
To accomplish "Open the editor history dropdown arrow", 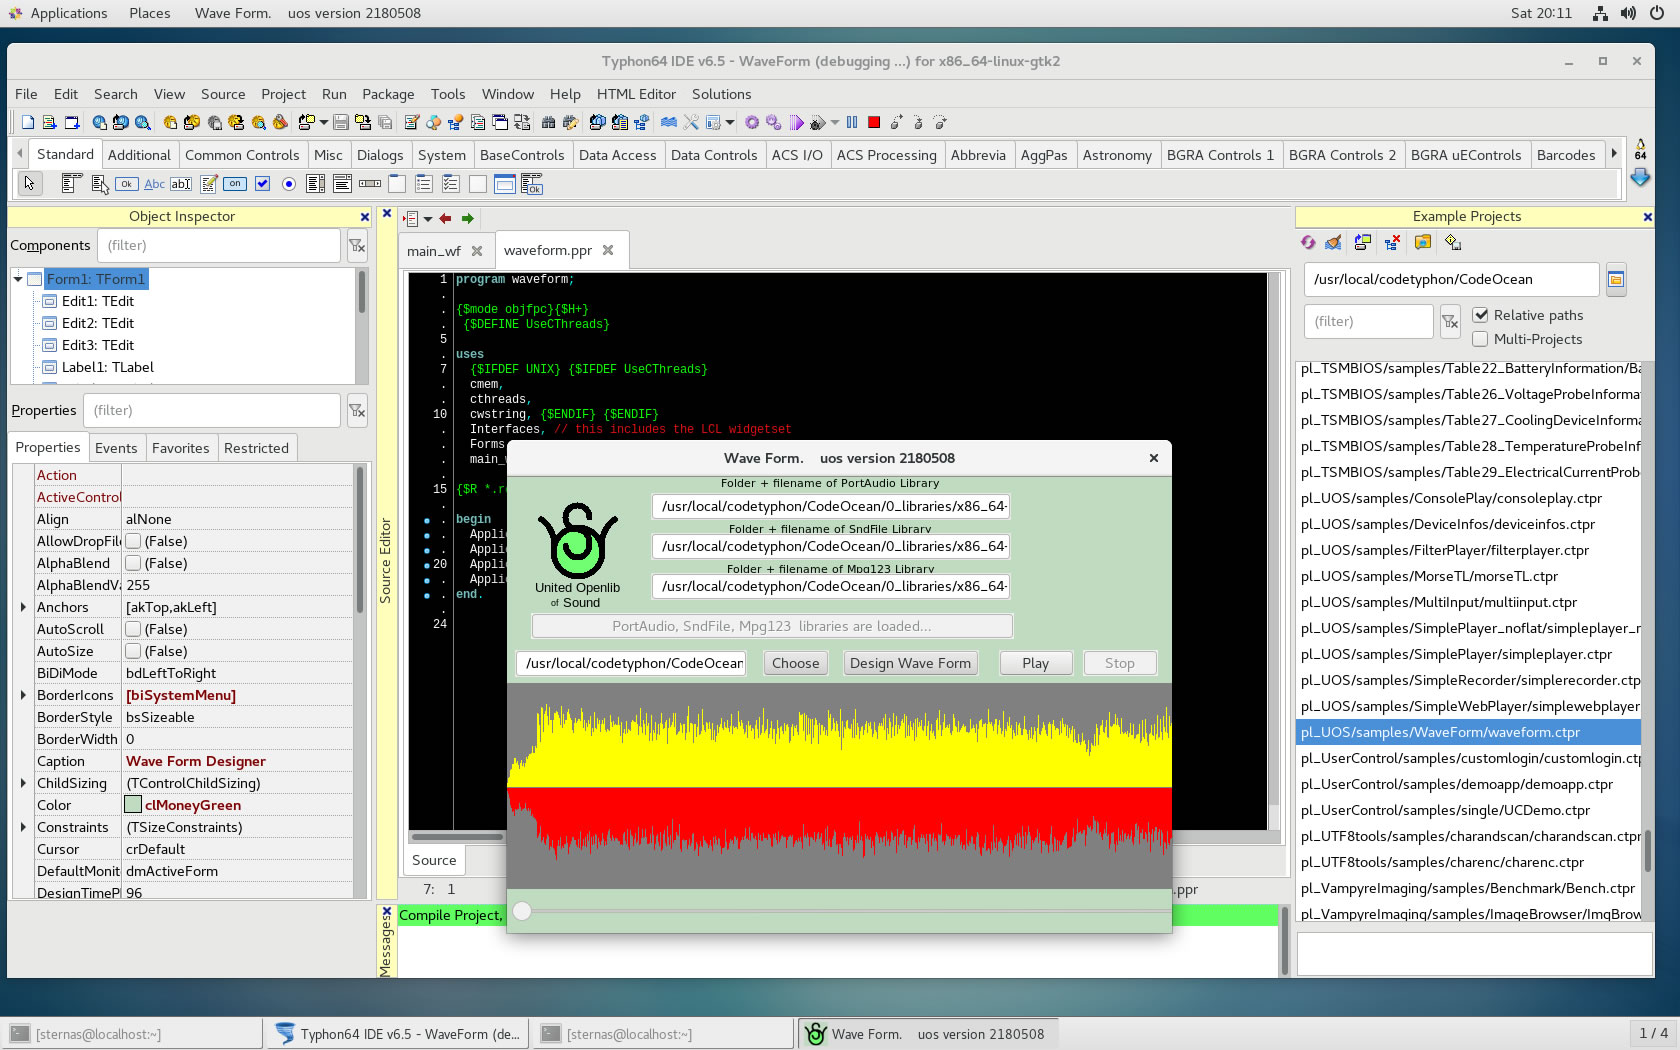I will coord(428,218).
